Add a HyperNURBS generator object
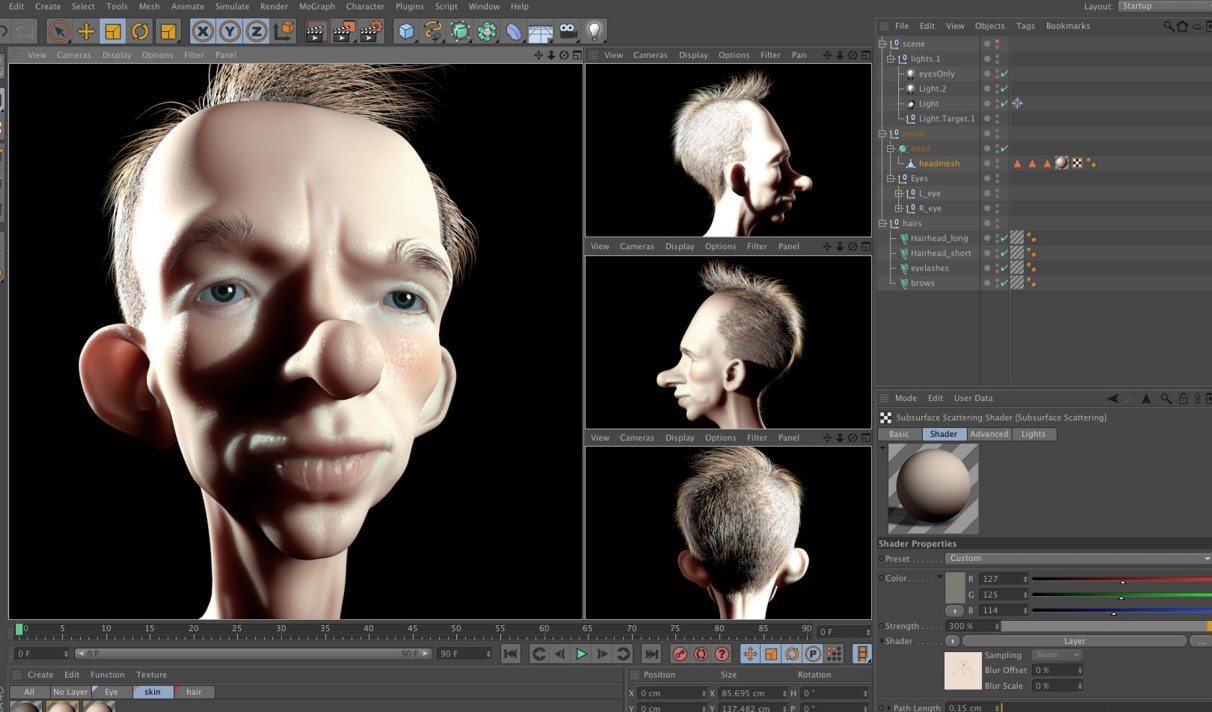Screen dimensions: 1212x712 coord(460,32)
